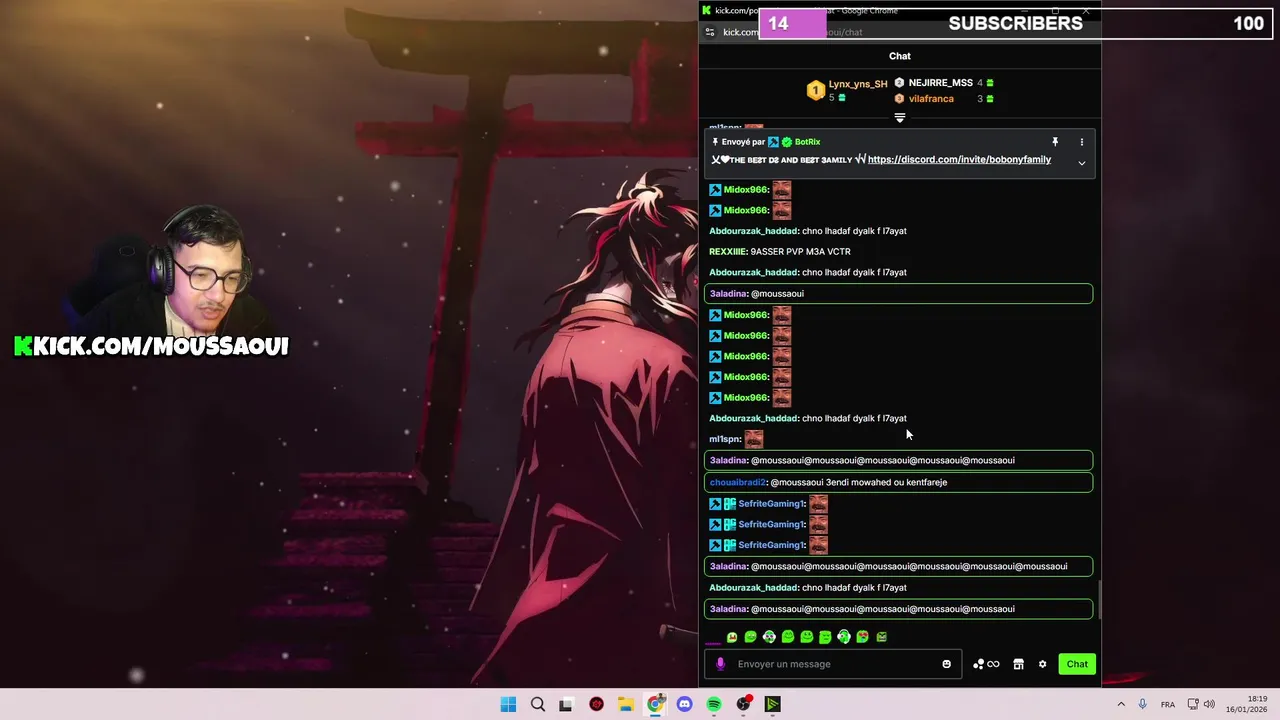Open Task View on the taskbar

click(566, 704)
